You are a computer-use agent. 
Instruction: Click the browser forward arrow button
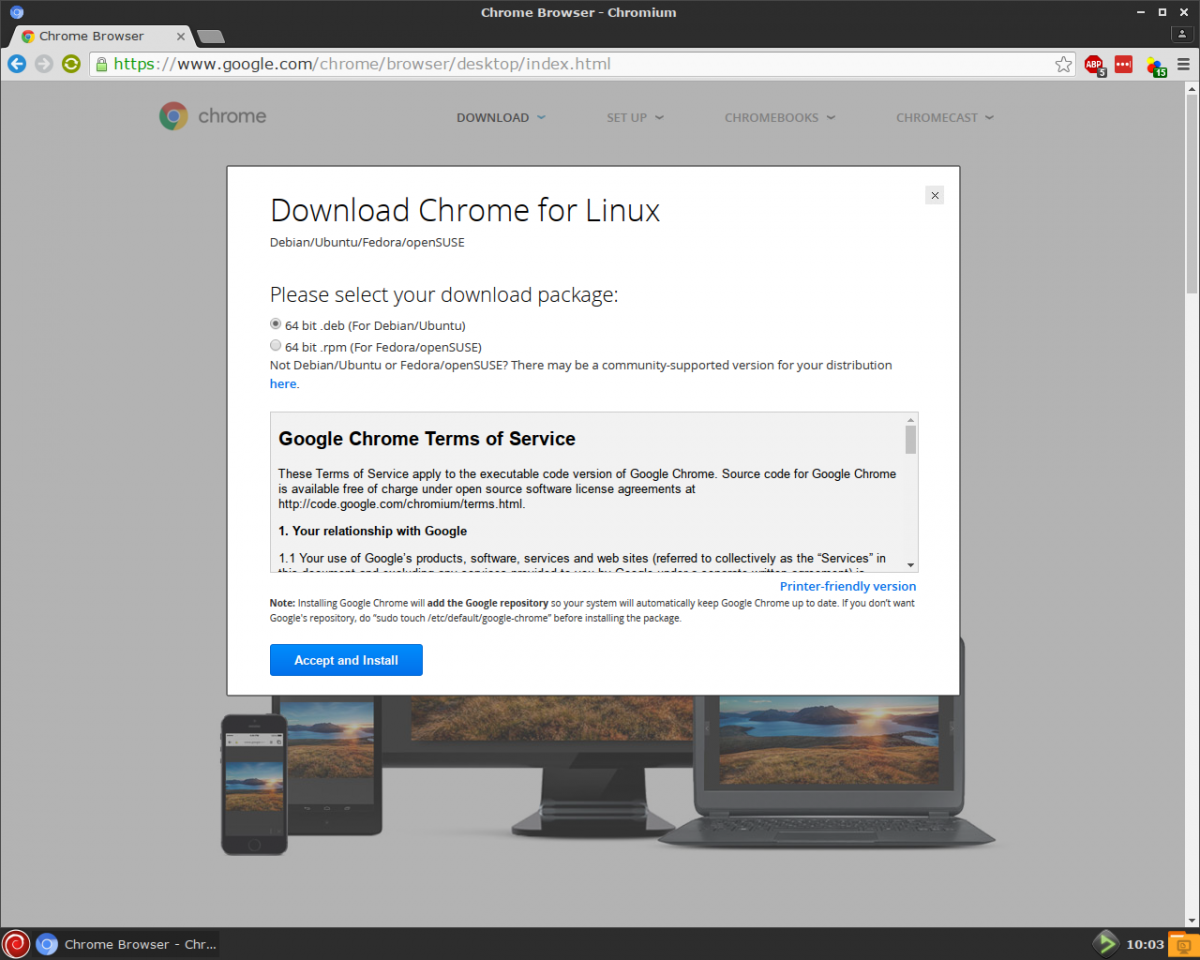[x=44, y=64]
